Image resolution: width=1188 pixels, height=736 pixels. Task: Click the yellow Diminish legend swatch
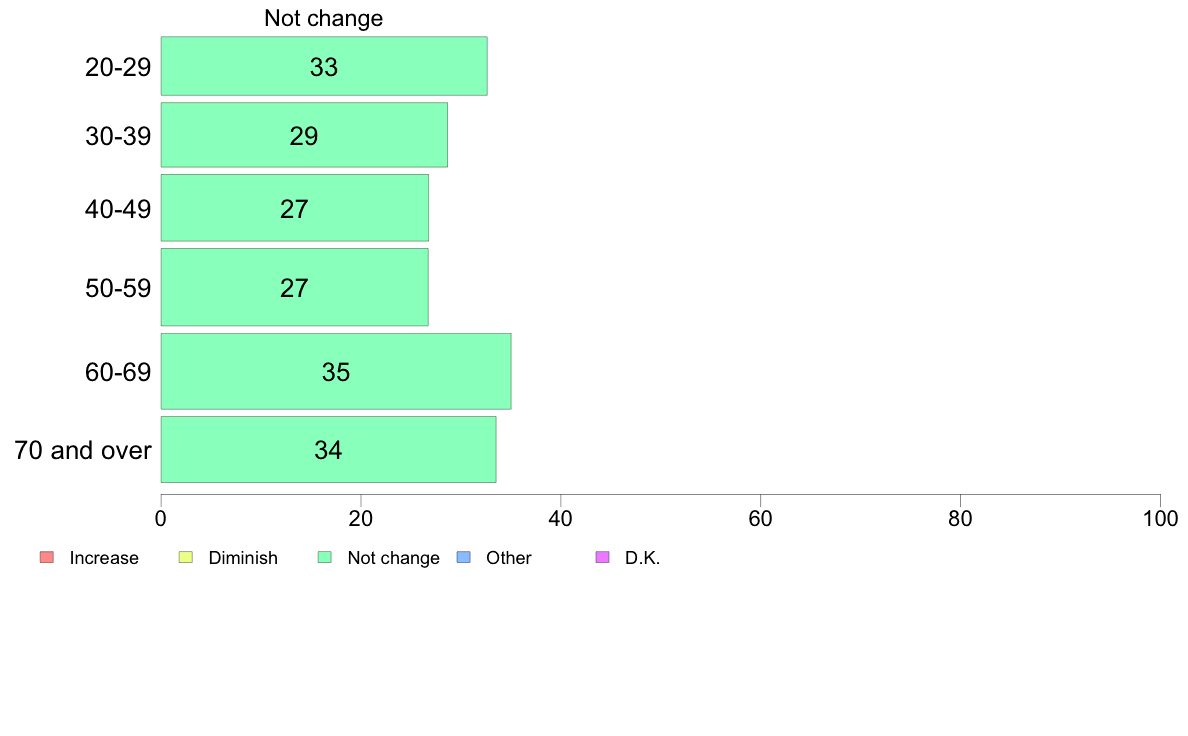pos(186,557)
